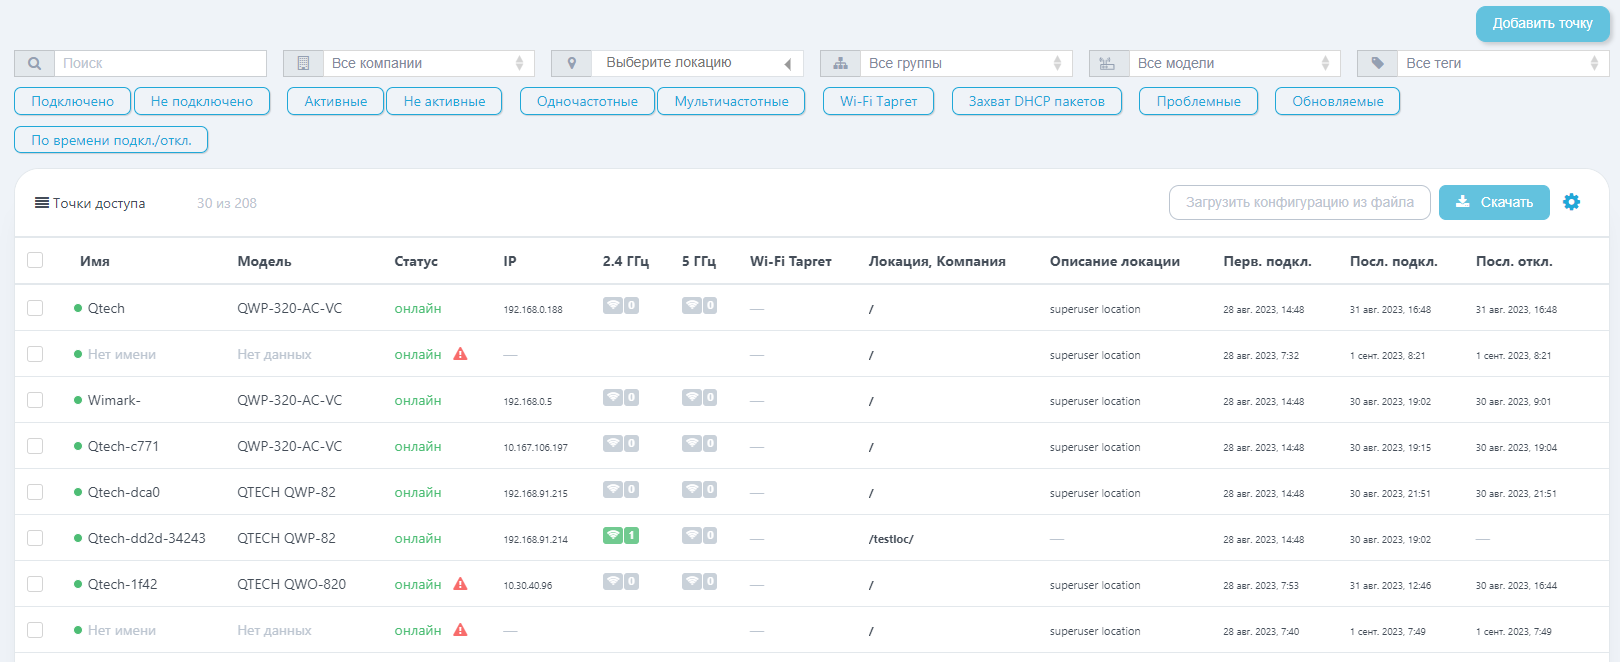Click warning triangle in Qtech-1f42 row
This screenshot has width=1620, height=662.
coord(460,584)
